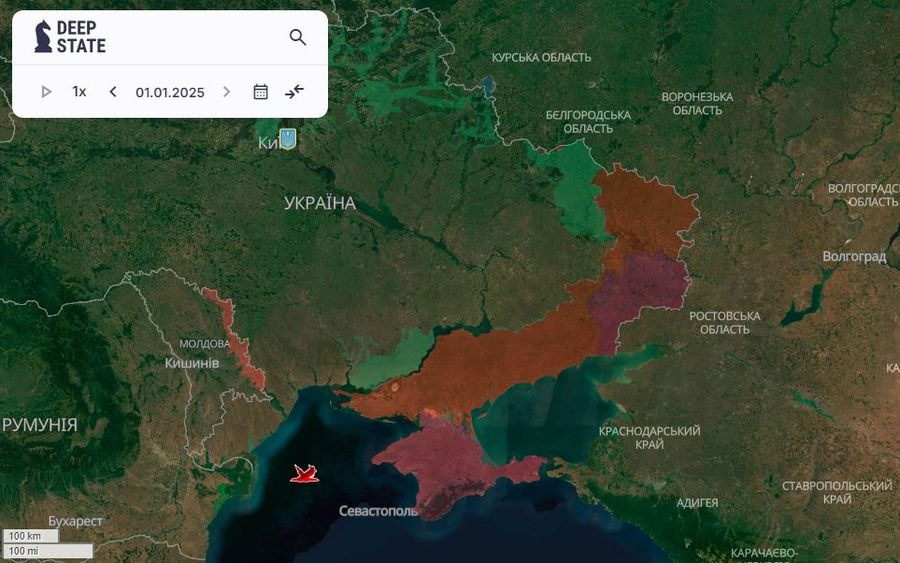
Task: Click the Кишинів city label
Action: click(x=192, y=363)
